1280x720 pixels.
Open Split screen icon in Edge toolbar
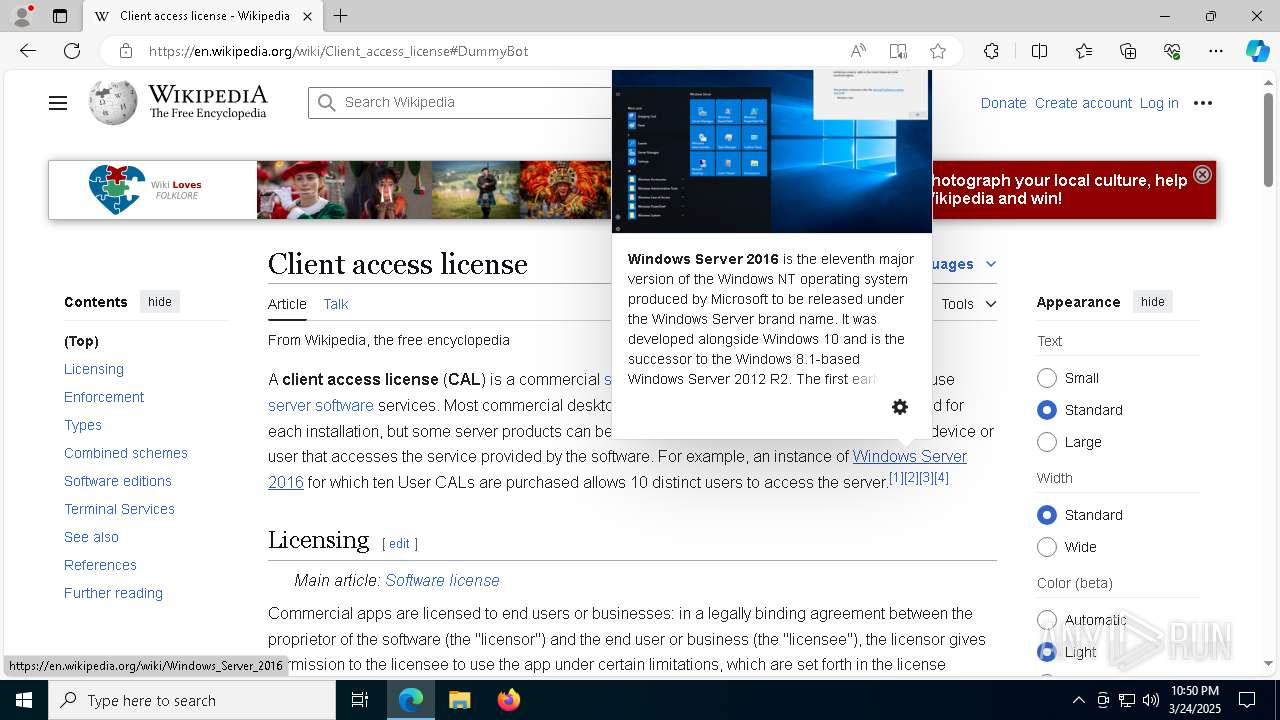(1039, 51)
